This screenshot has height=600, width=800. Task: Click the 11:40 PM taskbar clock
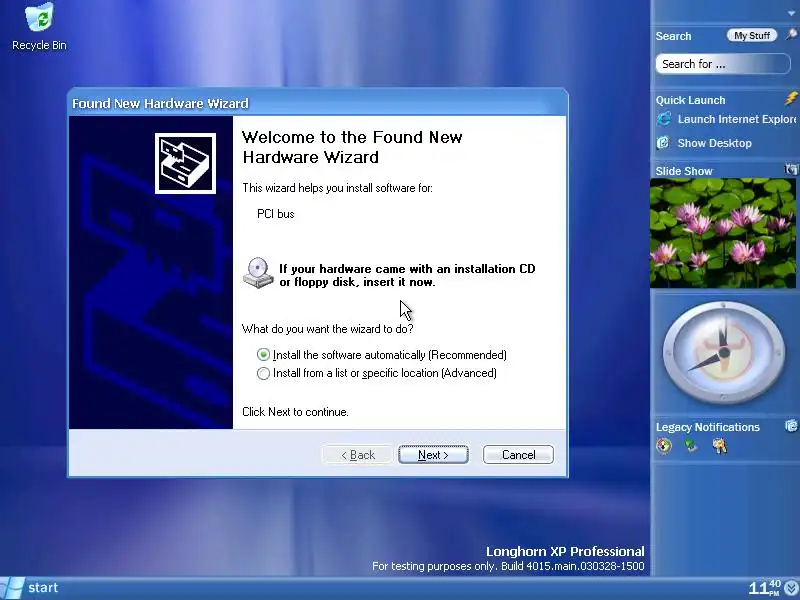point(765,588)
